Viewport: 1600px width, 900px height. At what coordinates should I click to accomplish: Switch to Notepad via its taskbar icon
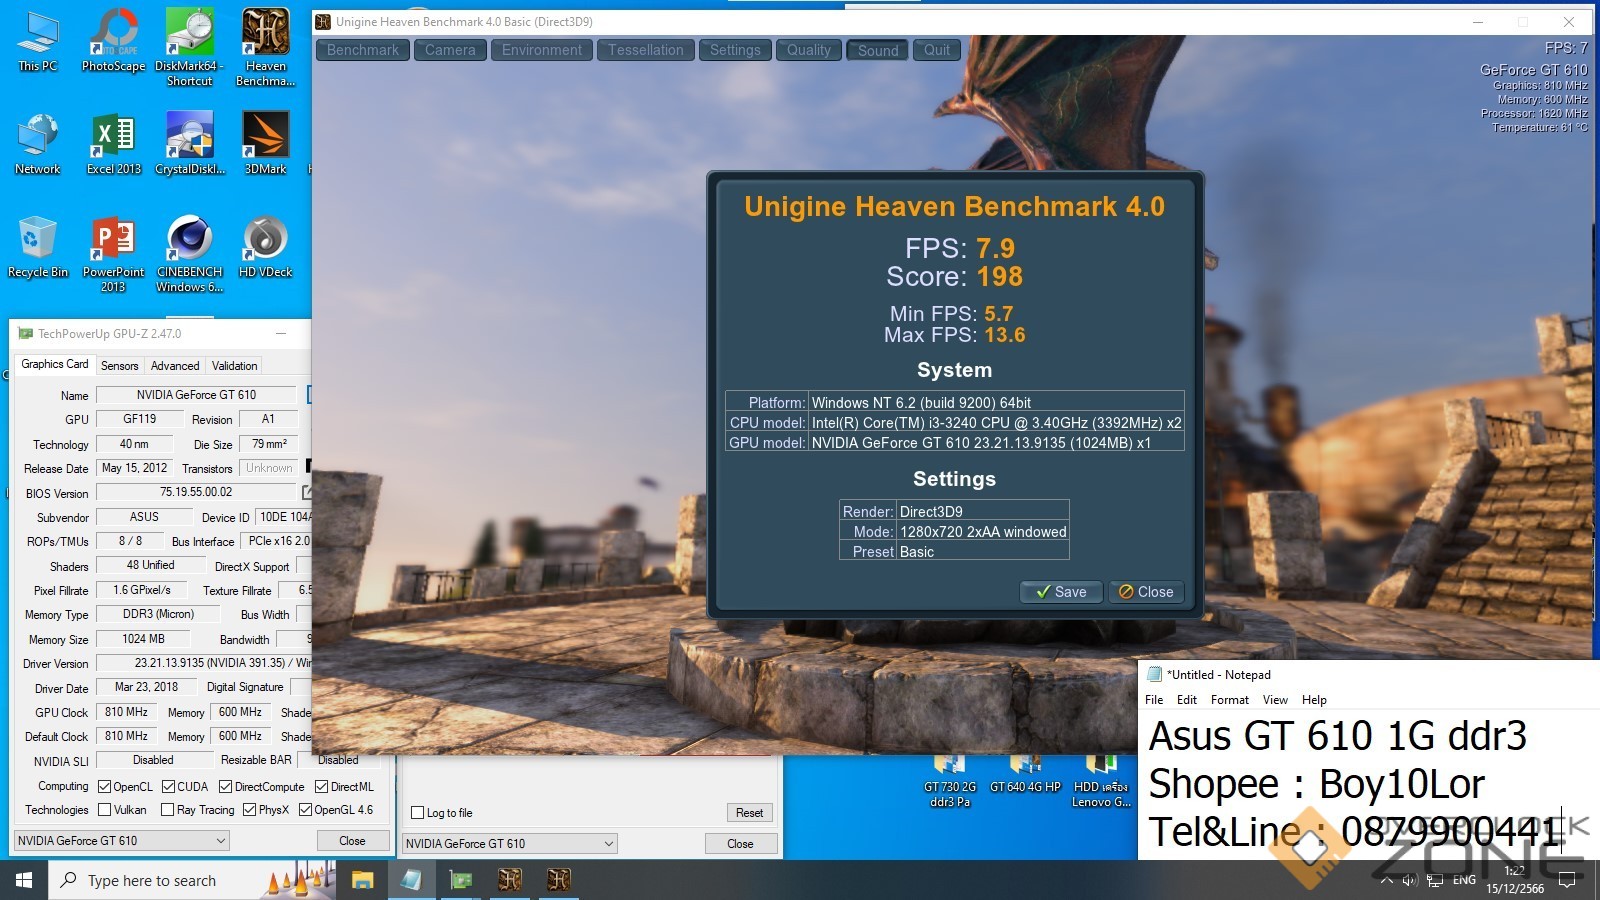pyautogui.click(x=411, y=880)
